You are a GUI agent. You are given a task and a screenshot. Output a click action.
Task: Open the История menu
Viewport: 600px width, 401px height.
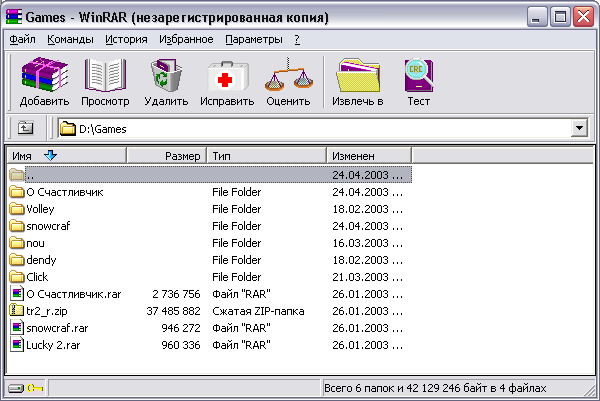click(126, 39)
